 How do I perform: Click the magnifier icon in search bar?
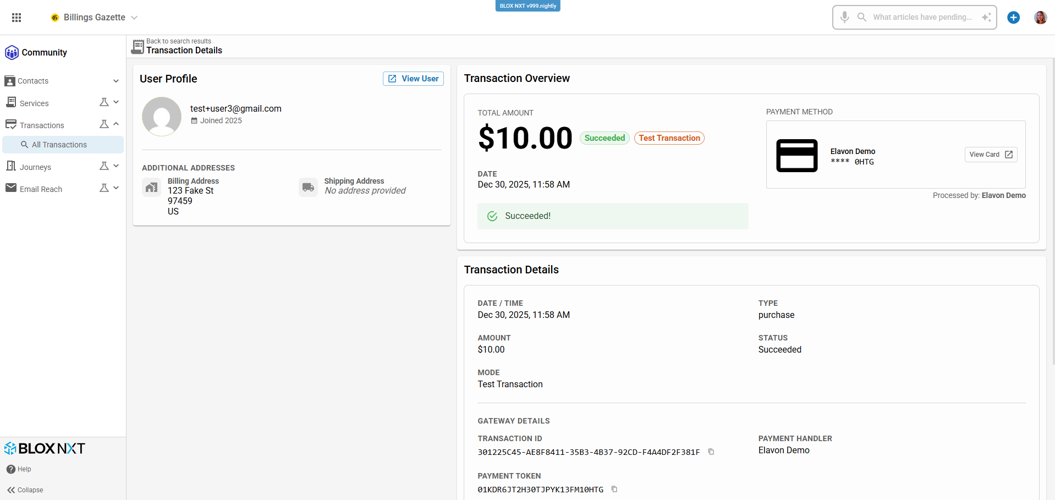pos(861,17)
